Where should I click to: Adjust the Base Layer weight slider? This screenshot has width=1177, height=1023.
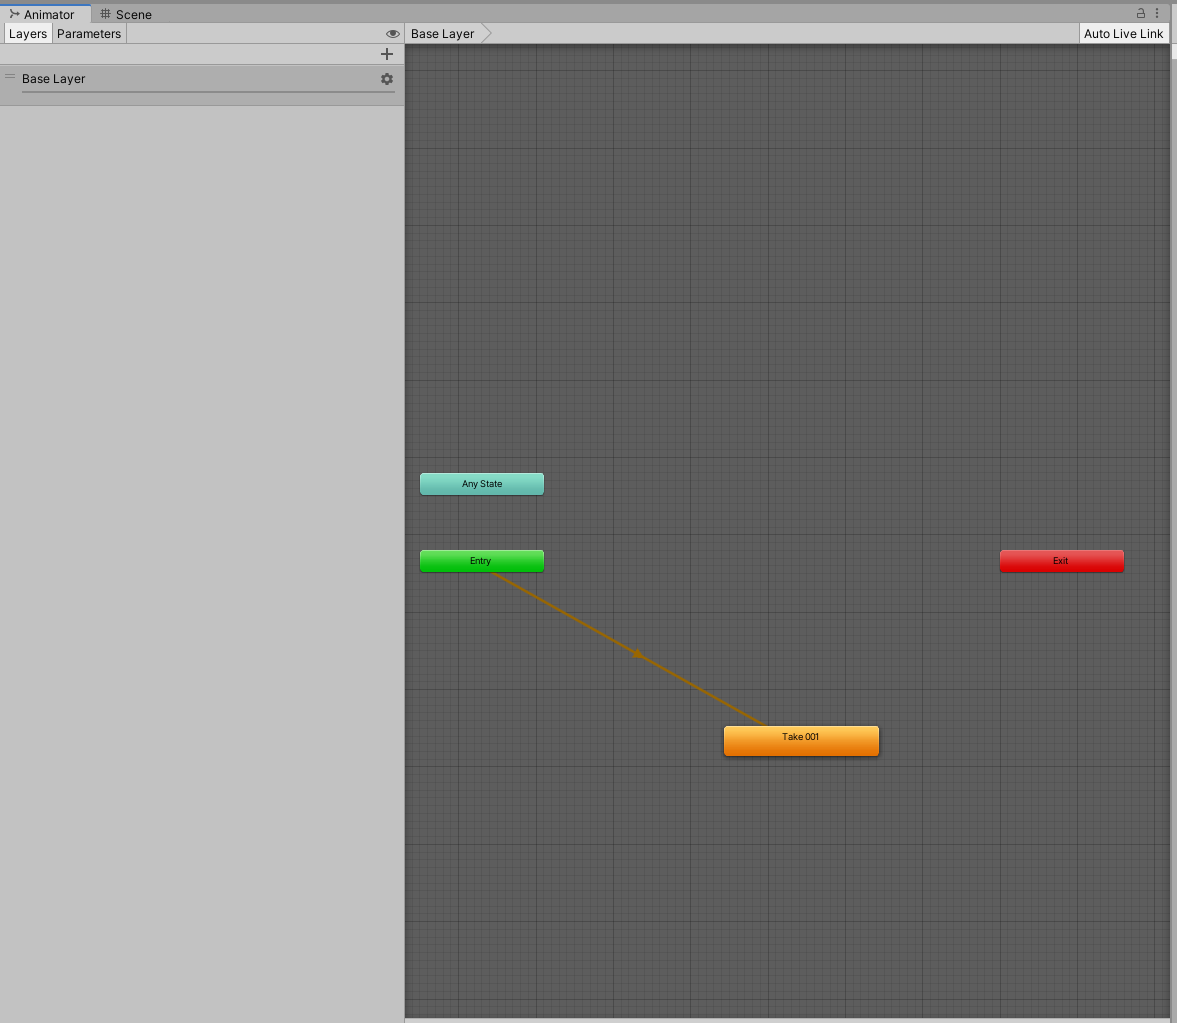click(x=208, y=92)
